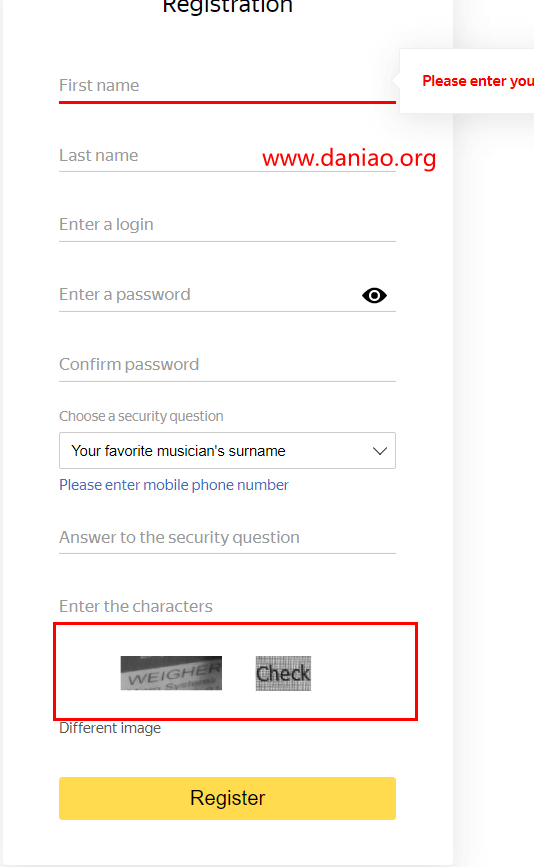This screenshot has height=867, width=534.
Task: Select the 'Enter a login' field
Action: click(227, 224)
